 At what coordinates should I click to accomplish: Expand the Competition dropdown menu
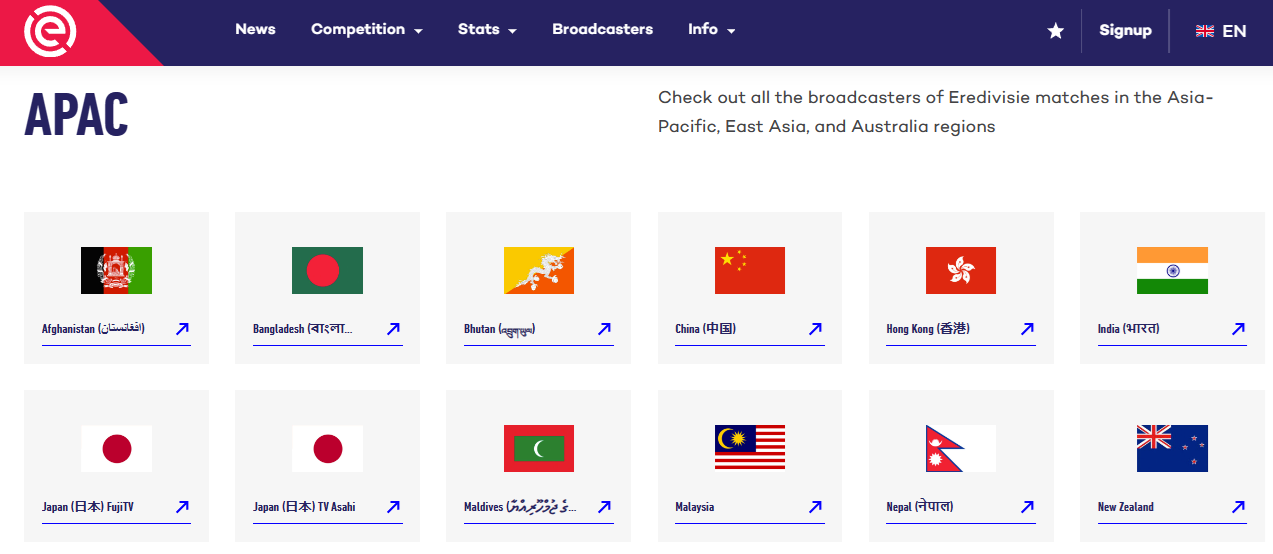pos(366,30)
